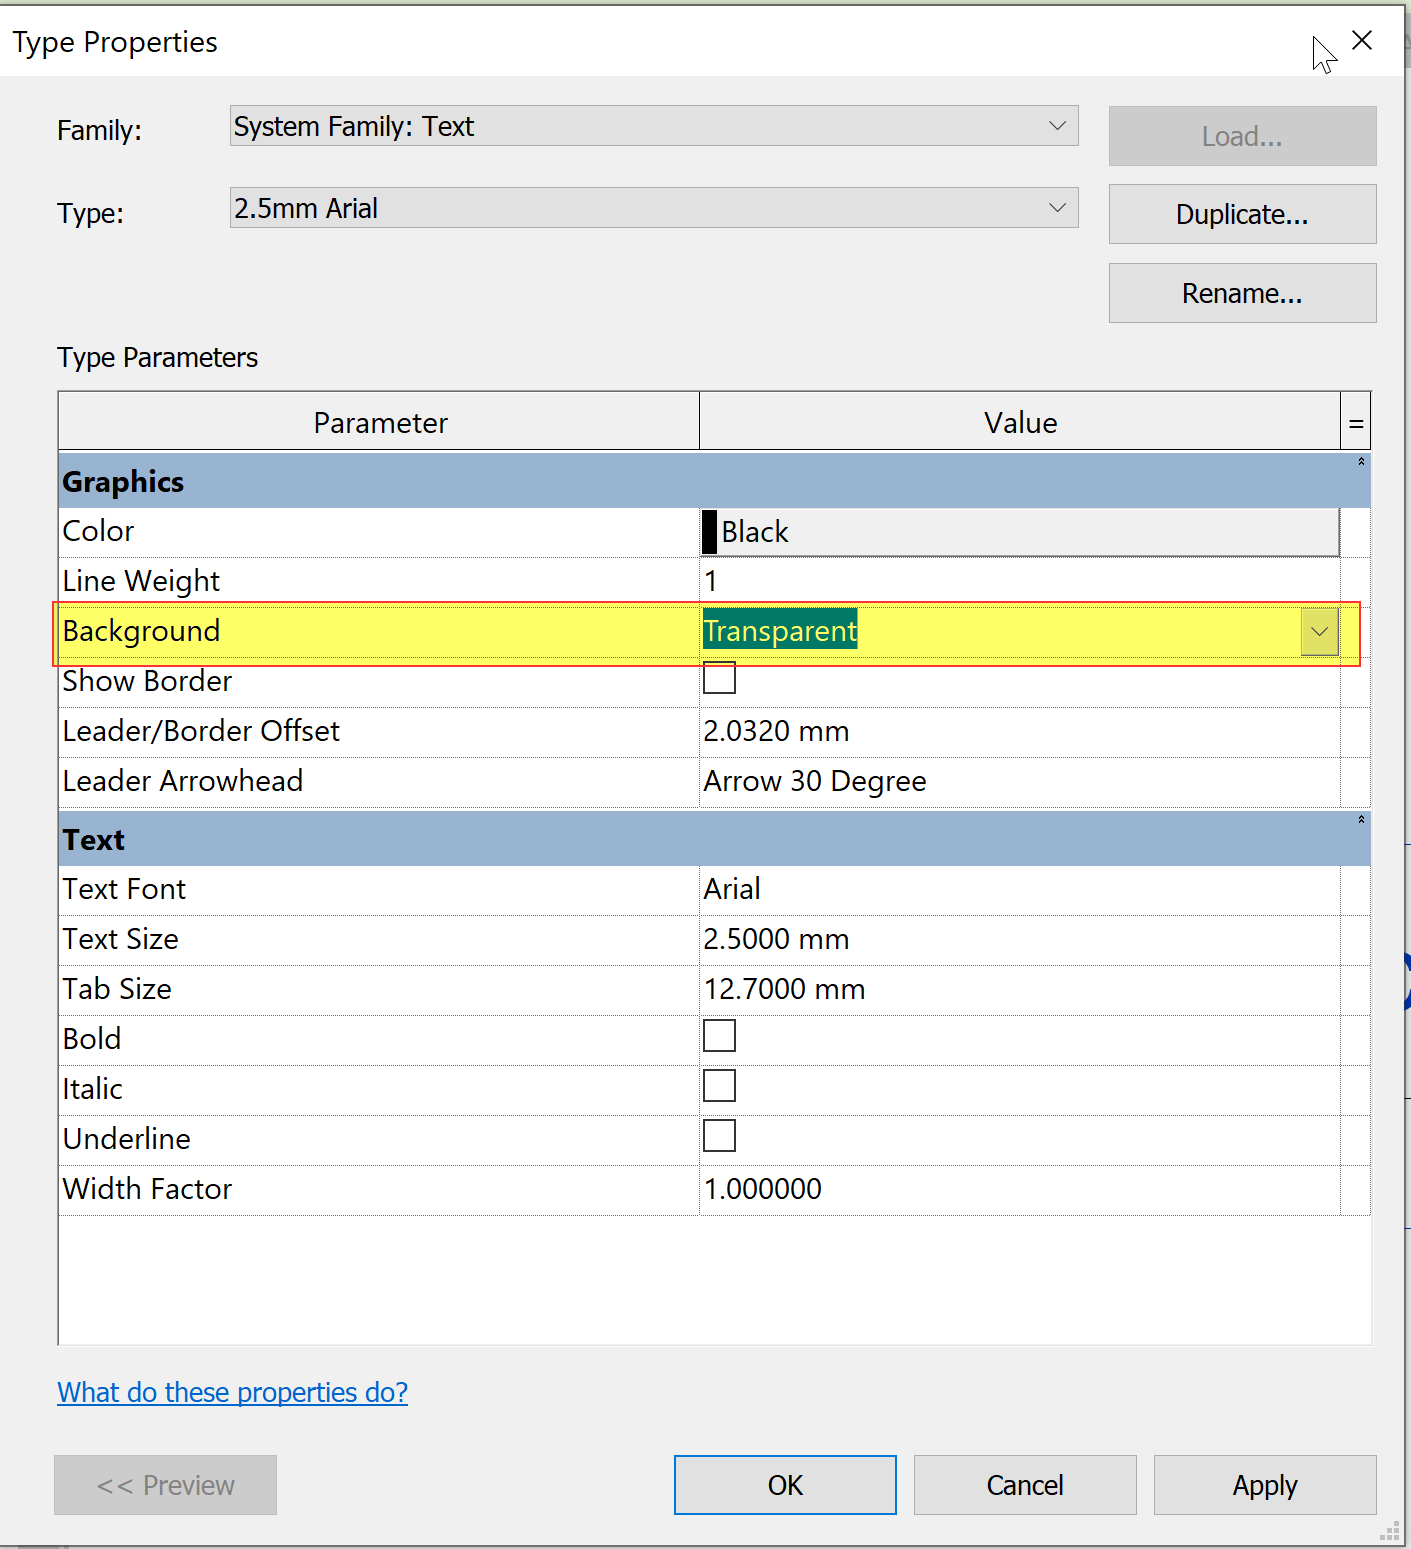
Task: Apply the type property changes
Action: tap(1265, 1485)
